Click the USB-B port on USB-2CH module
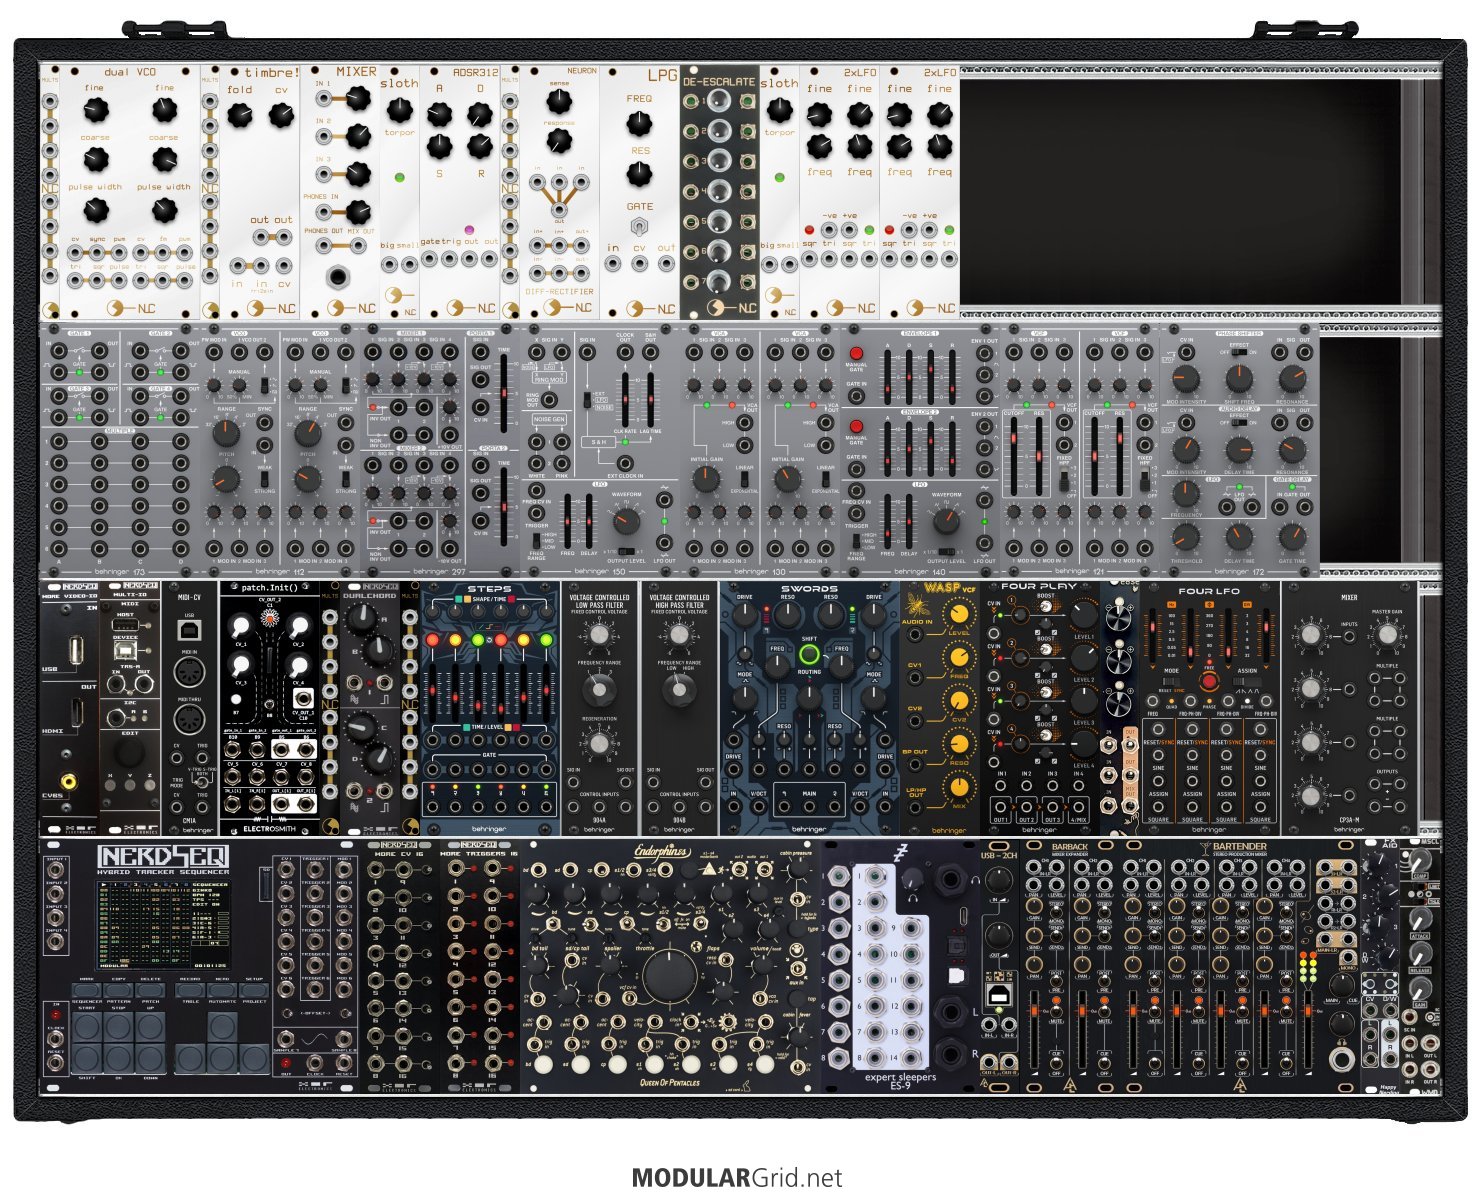1475x1199 pixels. (998, 993)
